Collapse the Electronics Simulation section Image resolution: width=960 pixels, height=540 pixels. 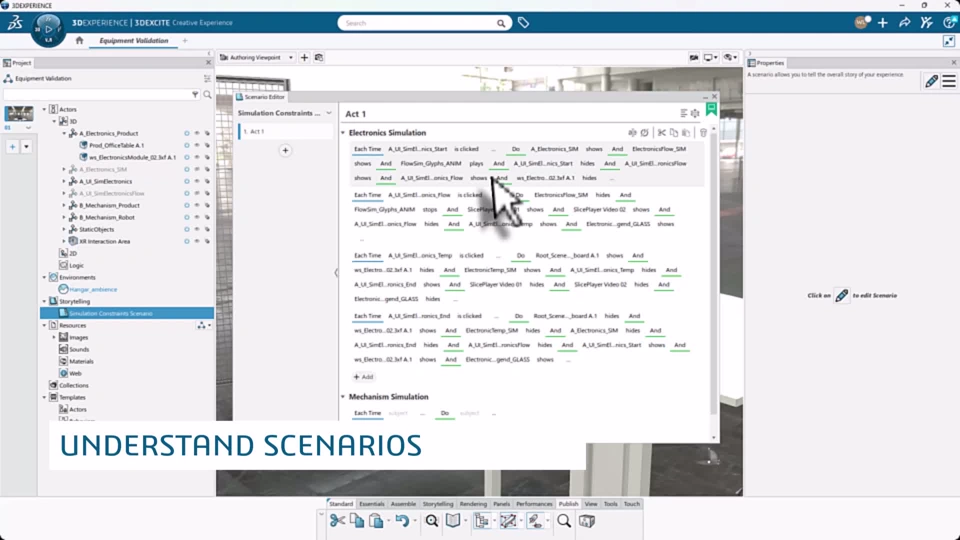click(343, 133)
